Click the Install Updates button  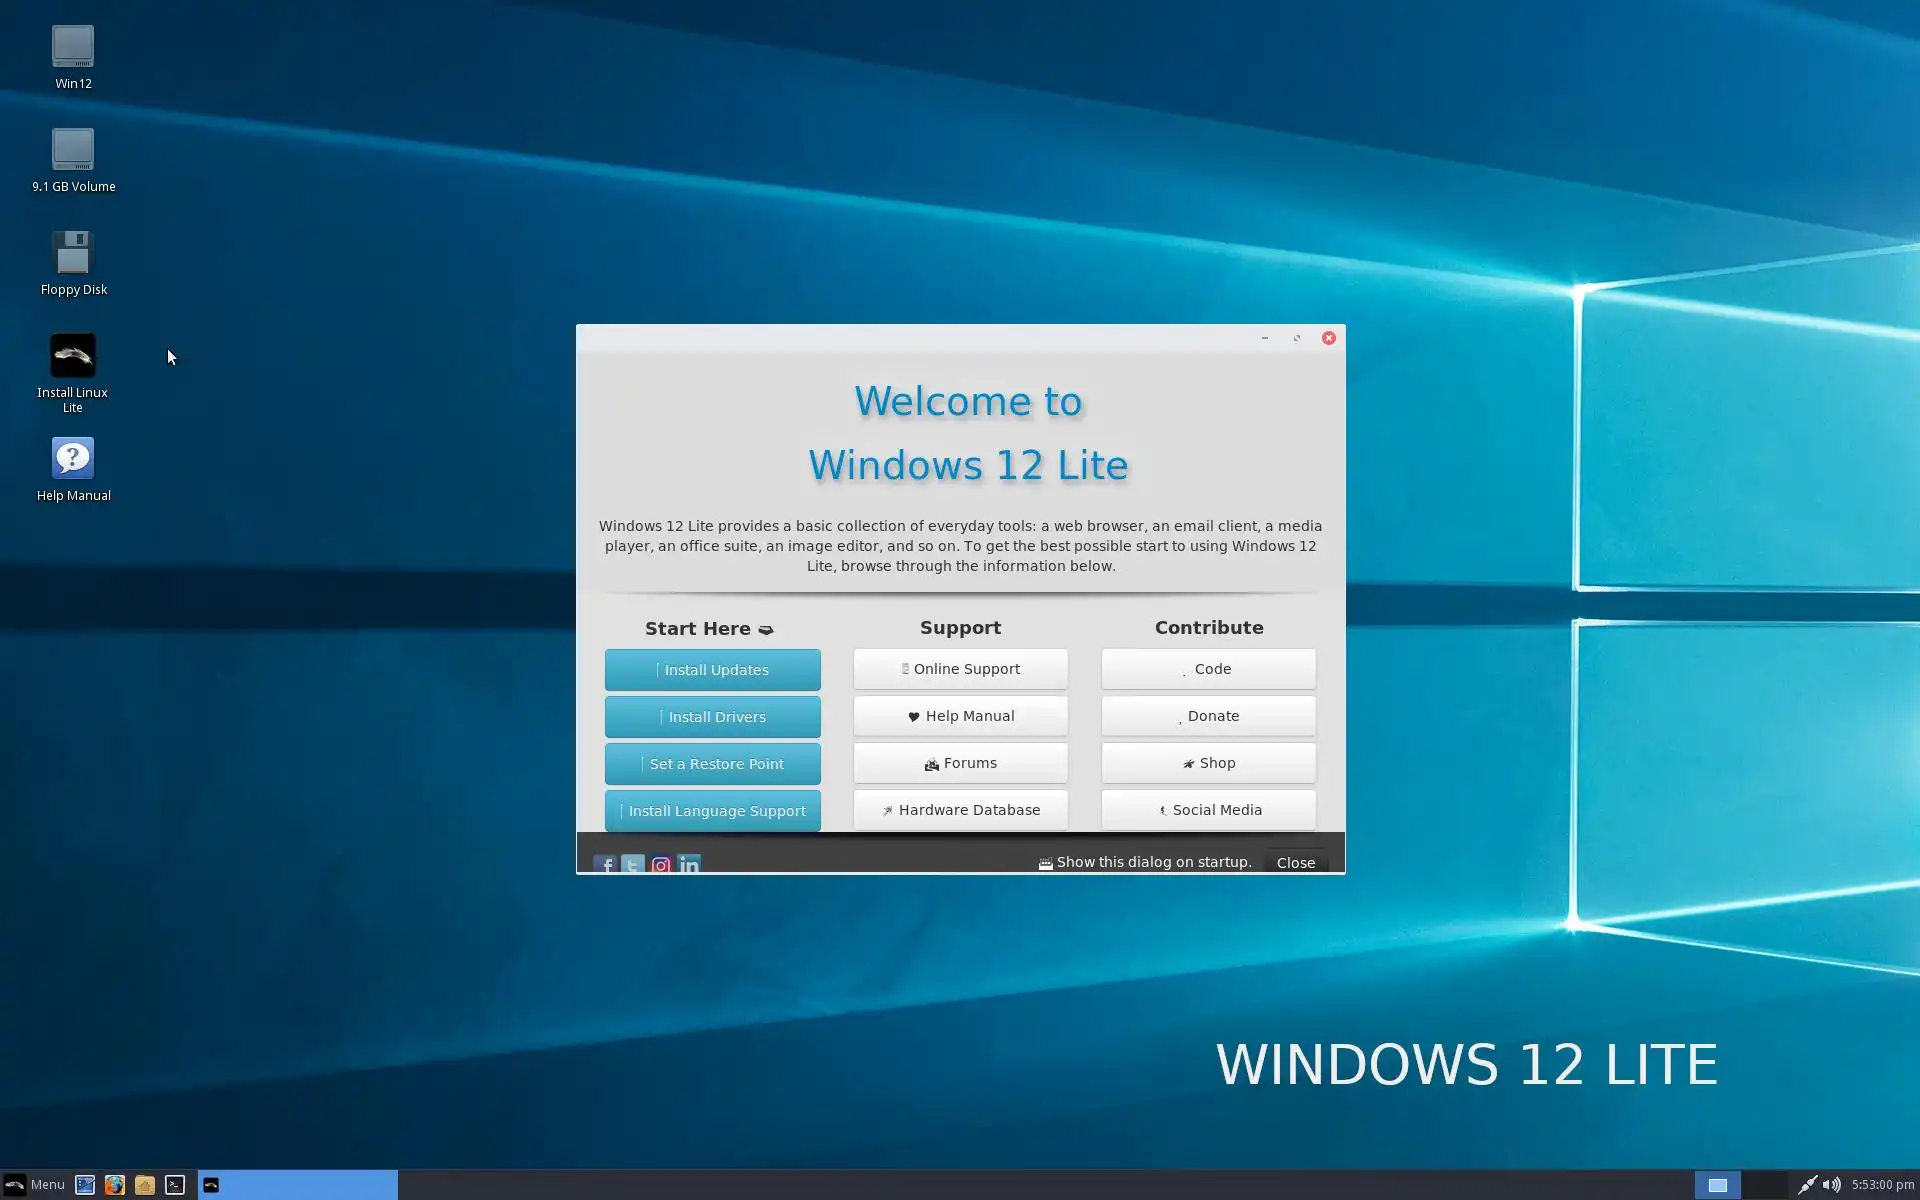tap(712, 670)
